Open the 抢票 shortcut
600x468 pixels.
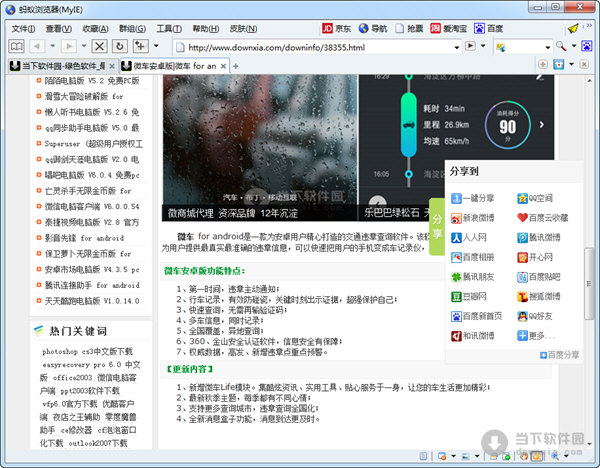409,28
